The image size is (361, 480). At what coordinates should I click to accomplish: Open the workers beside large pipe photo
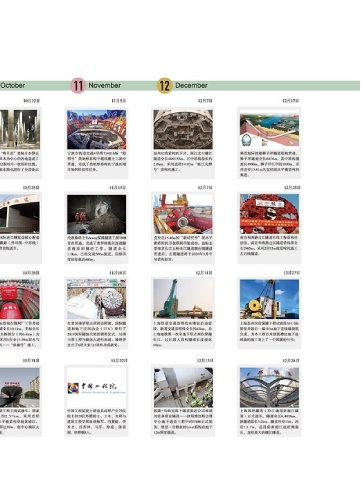(183, 387)
